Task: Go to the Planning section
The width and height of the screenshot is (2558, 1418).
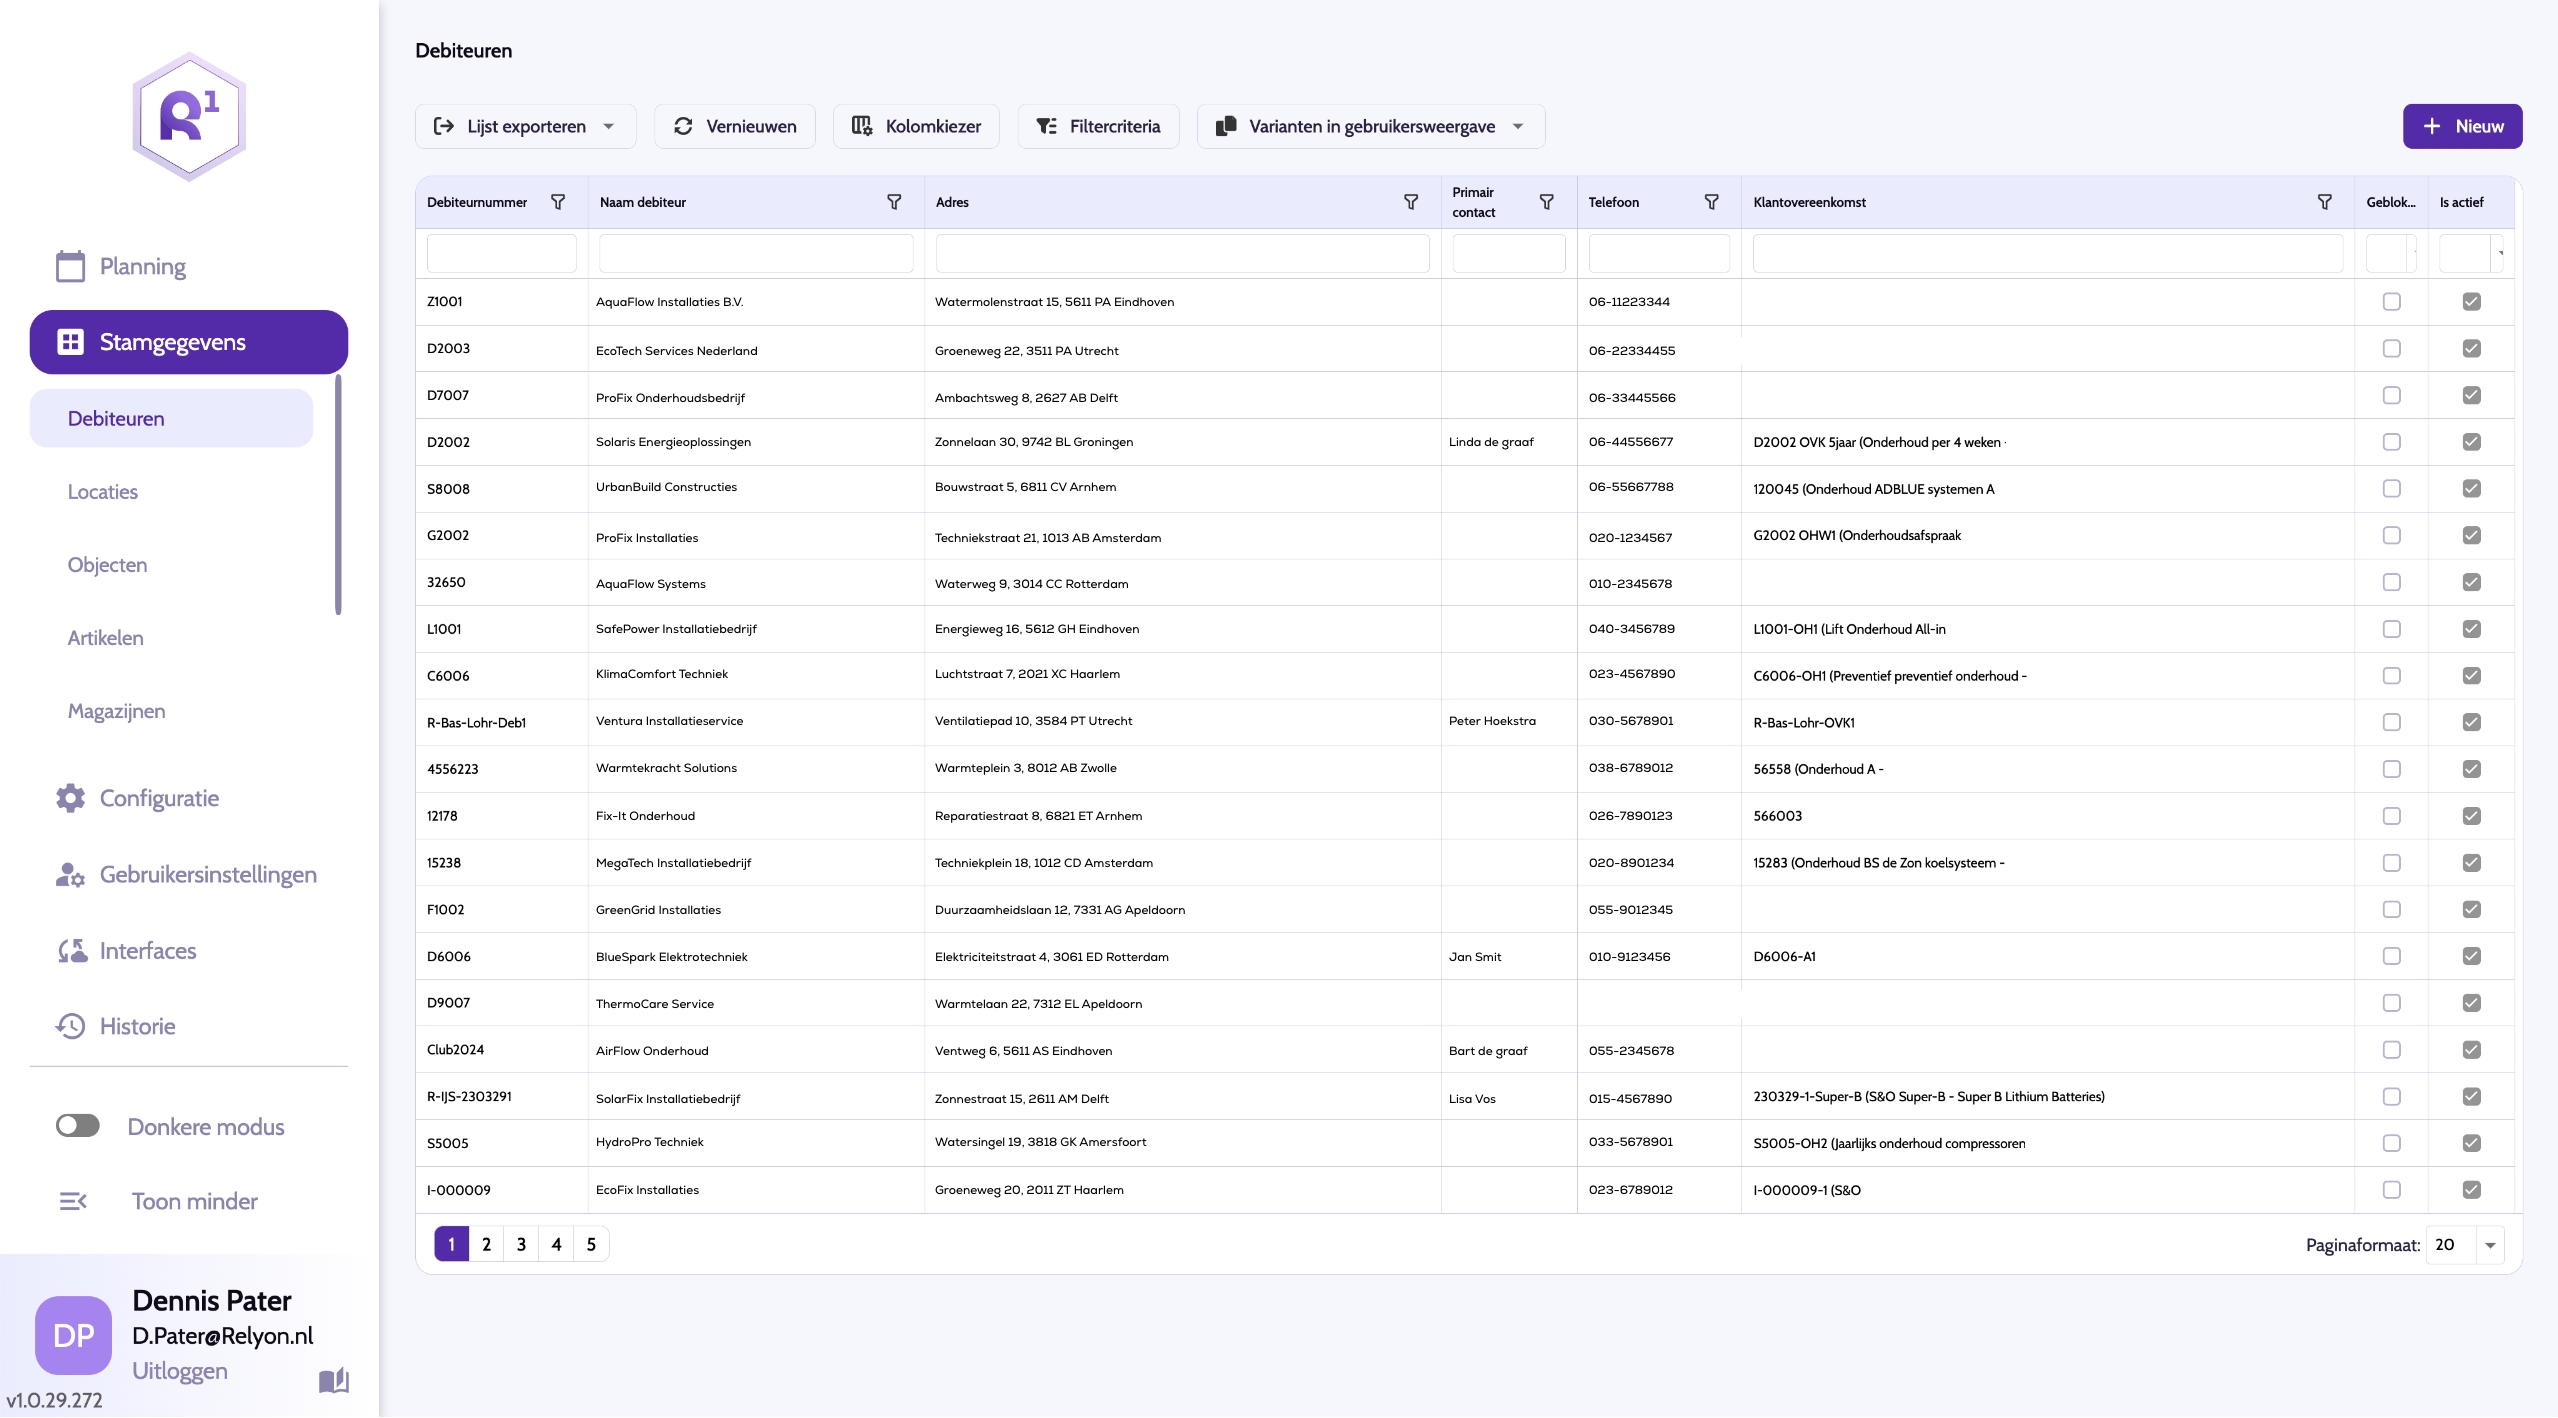Action: 142,266
